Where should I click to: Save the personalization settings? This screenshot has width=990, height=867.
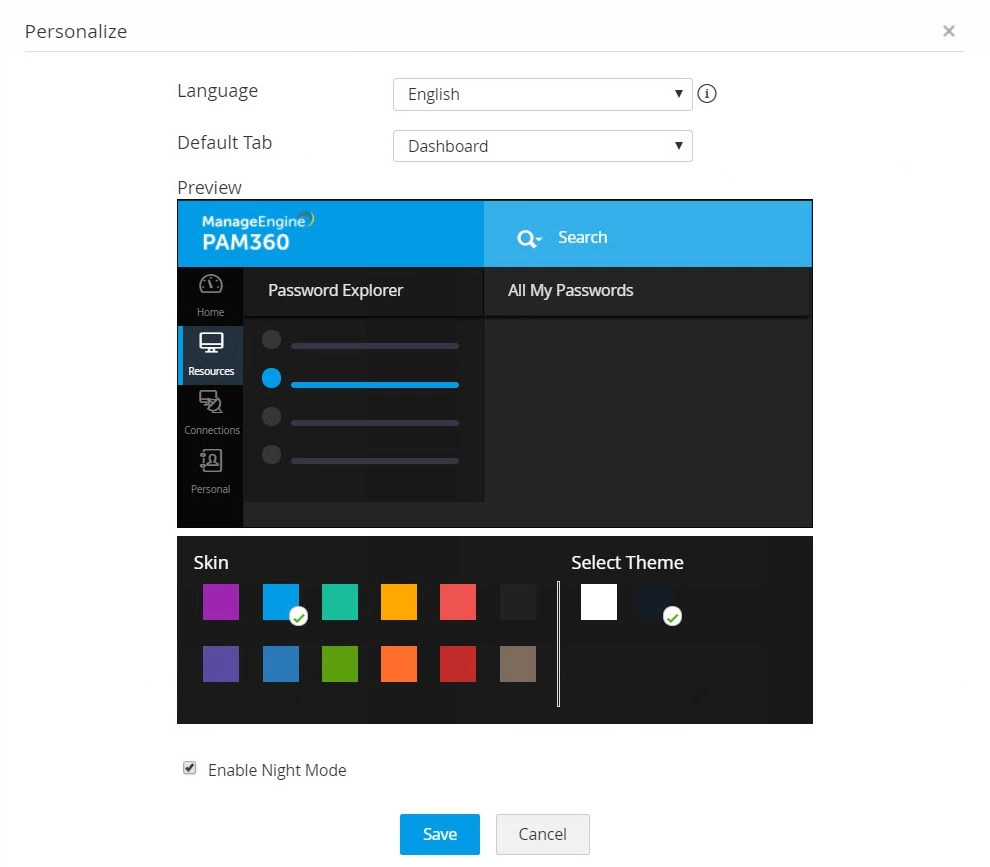point(439,834)
